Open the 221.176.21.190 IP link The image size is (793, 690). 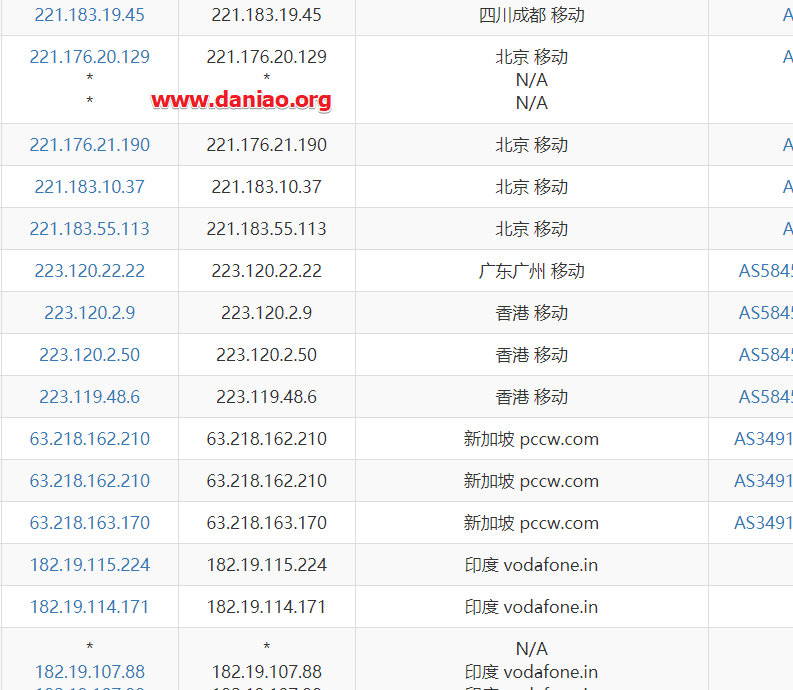[x=90, y=145]
